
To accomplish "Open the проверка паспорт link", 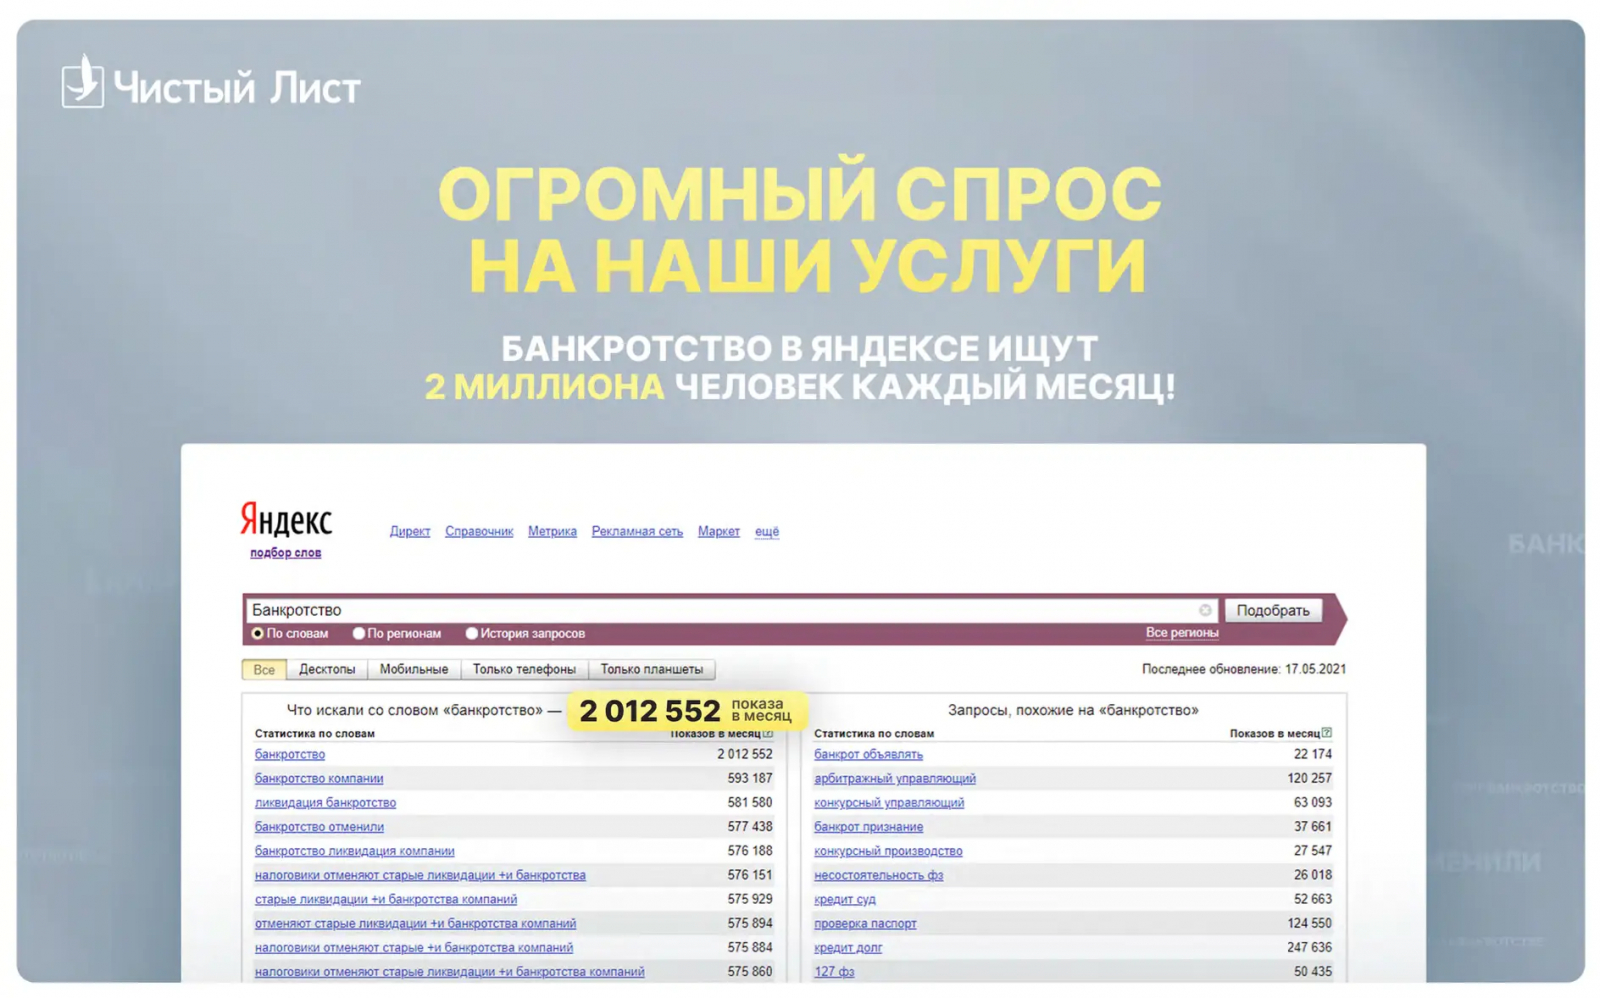I will coord(865,923).
